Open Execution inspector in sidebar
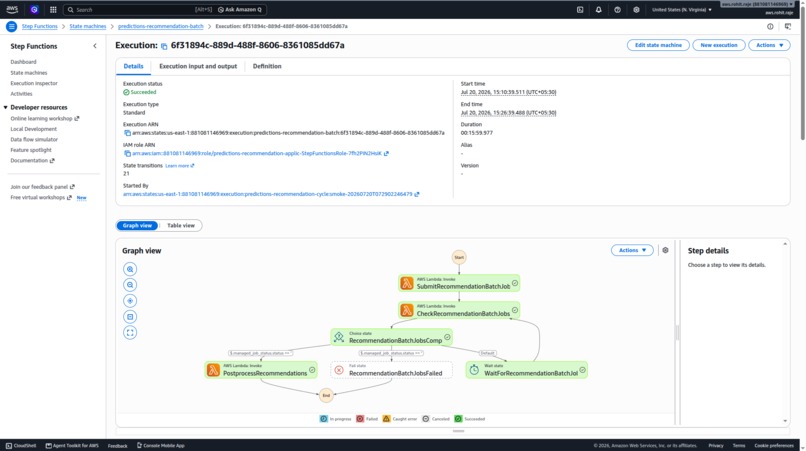This screenshot has height=451, width=806. 34,83
